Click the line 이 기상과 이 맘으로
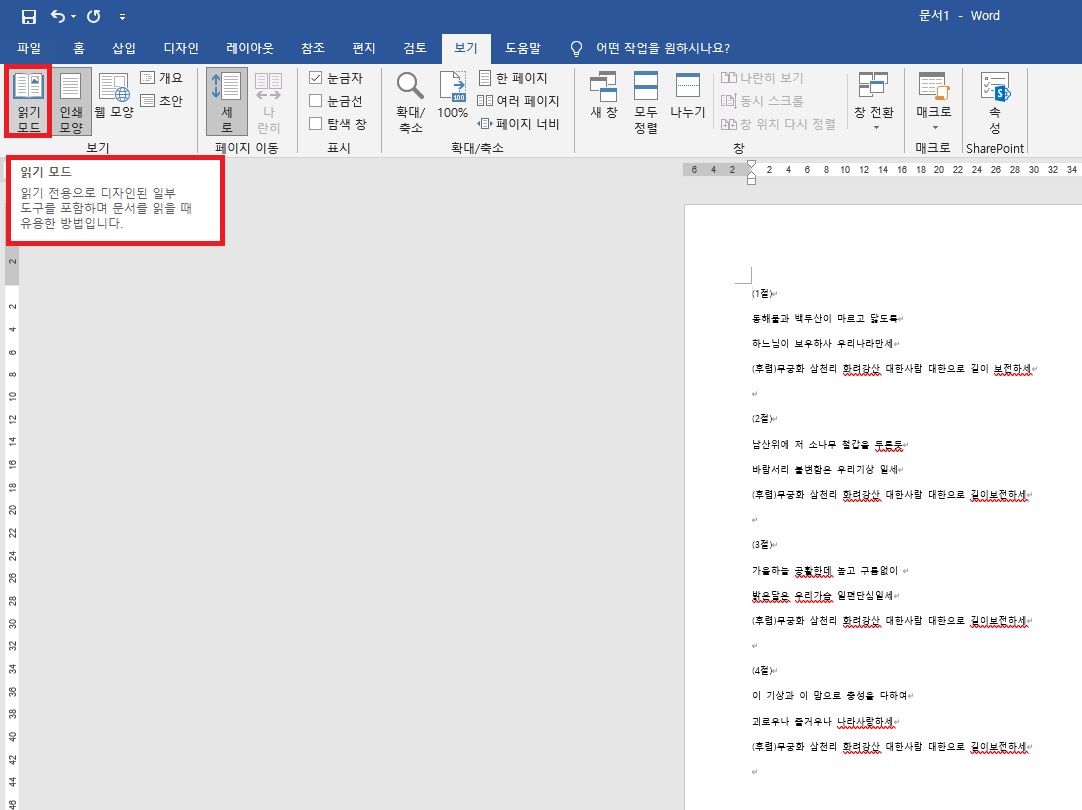This screenshot has width=1082, height=810. [x=829, y=695]
